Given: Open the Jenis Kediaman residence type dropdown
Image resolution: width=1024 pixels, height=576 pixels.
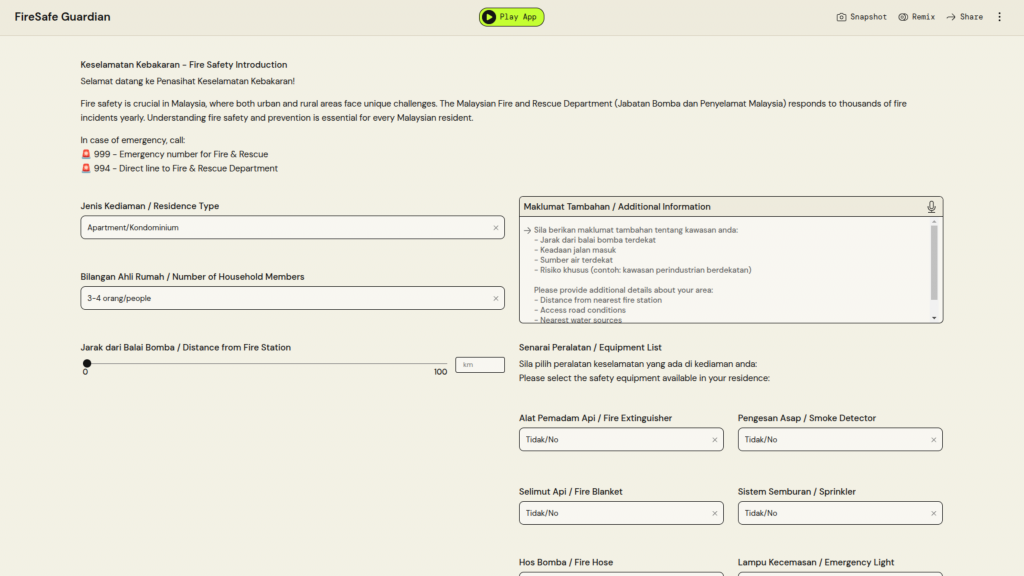Looking at the screenshot, I should click(x=280, y=228).
